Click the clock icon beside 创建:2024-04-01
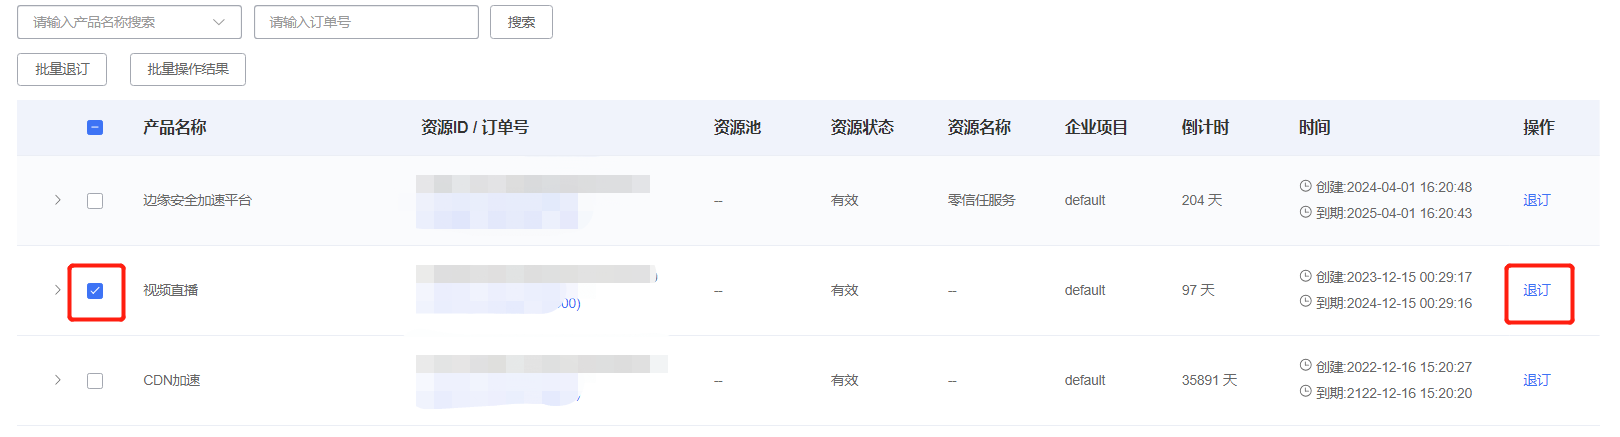This screenshot has height=437, width=1620. click(1305, 186)
